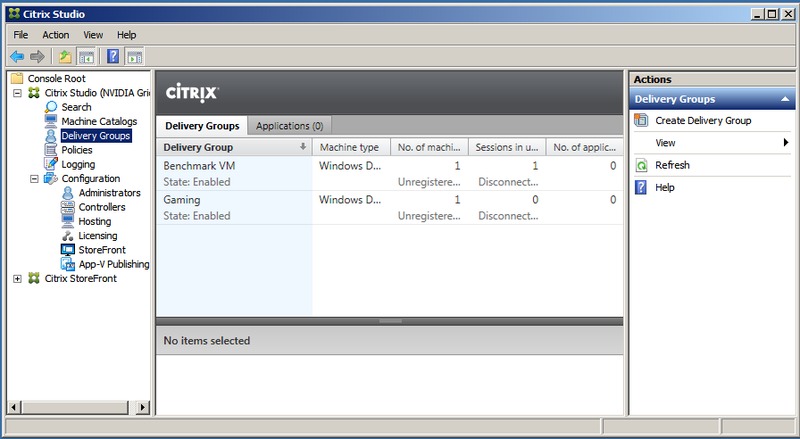Switch to the Applications (0) tab
The width and height of the screenshot is (800, 439).
[289, 126]
